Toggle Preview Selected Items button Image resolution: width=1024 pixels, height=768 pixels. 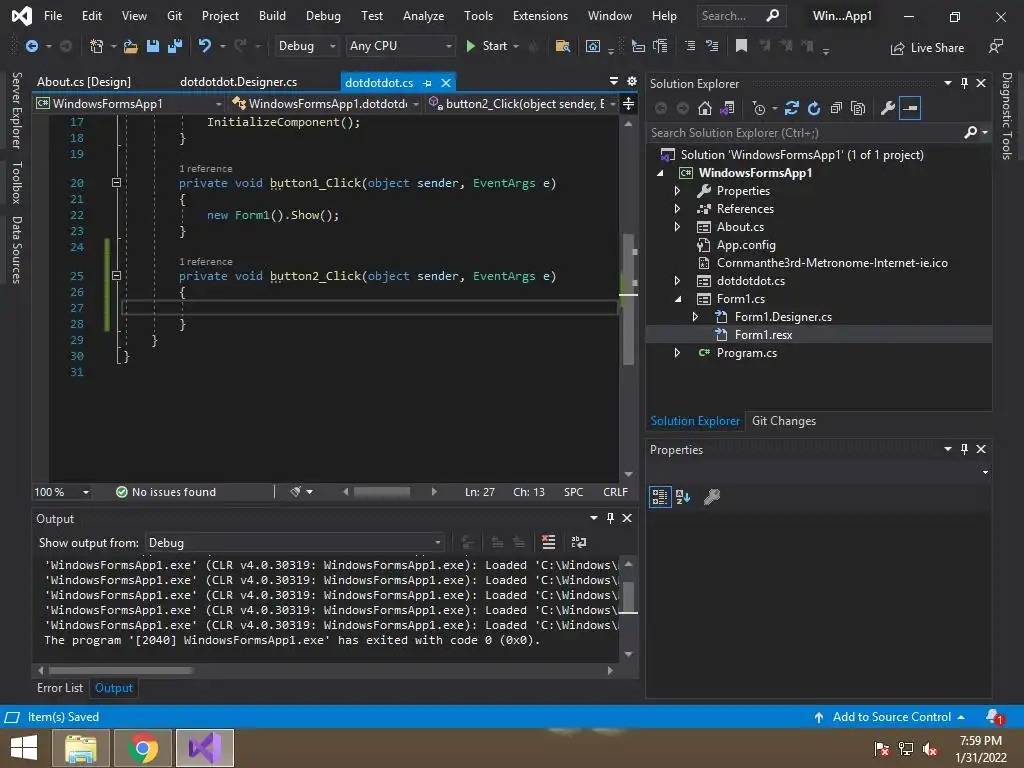click(910, 108)
